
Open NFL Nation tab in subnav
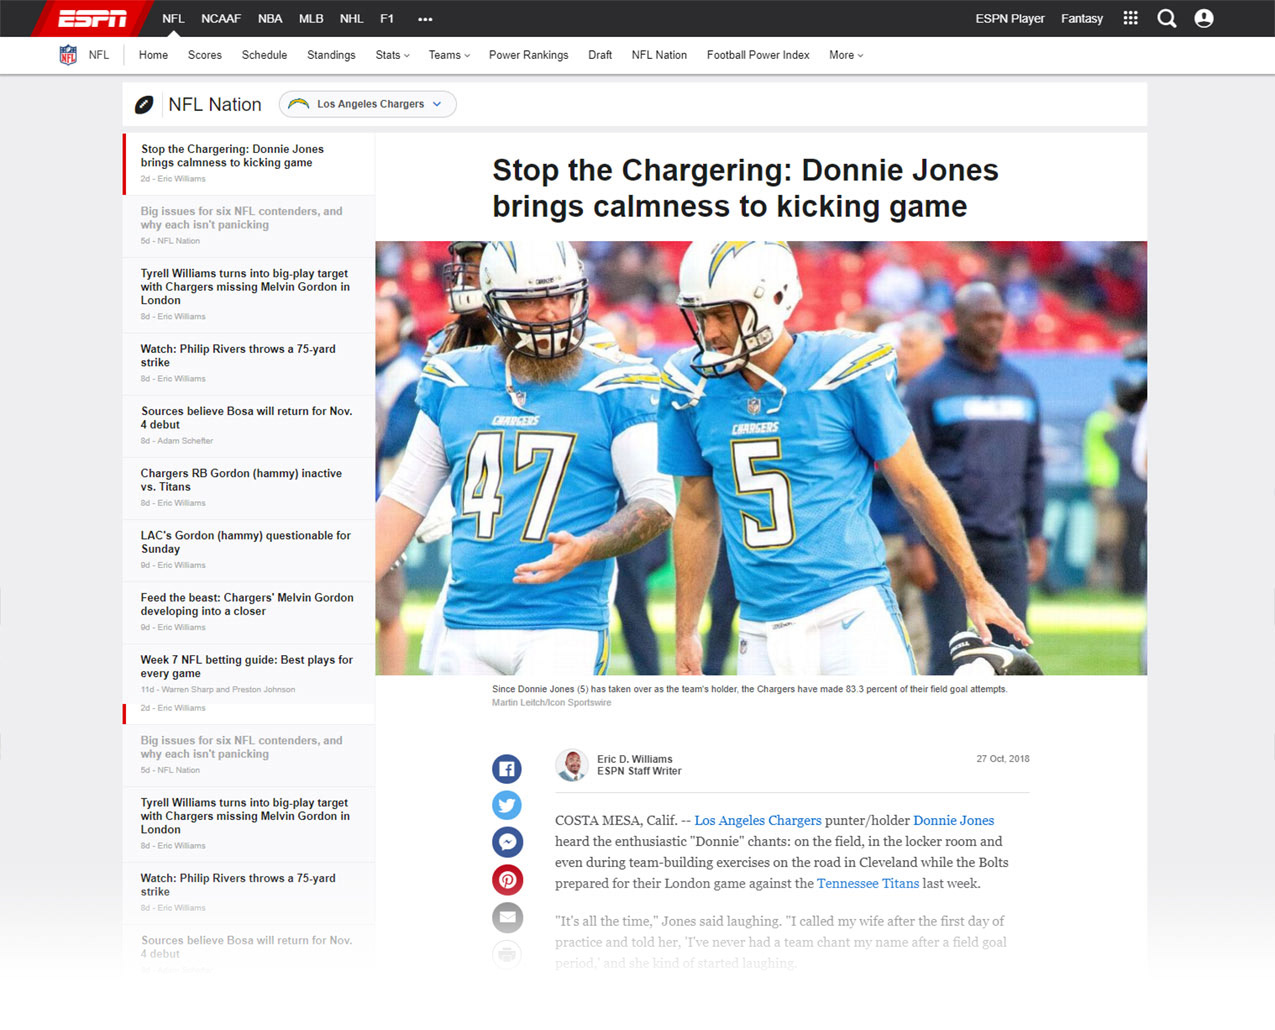pos(659,55)
